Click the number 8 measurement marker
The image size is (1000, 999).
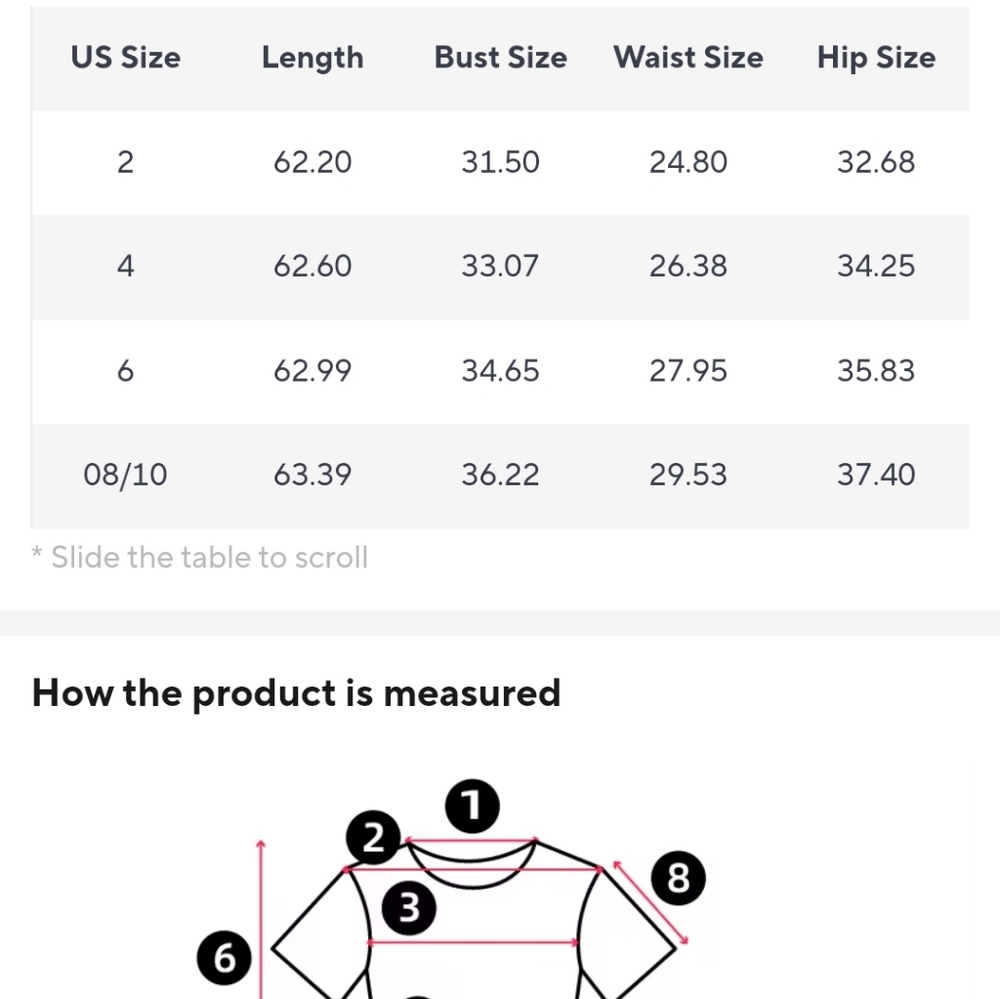click(x=678, y=878)
